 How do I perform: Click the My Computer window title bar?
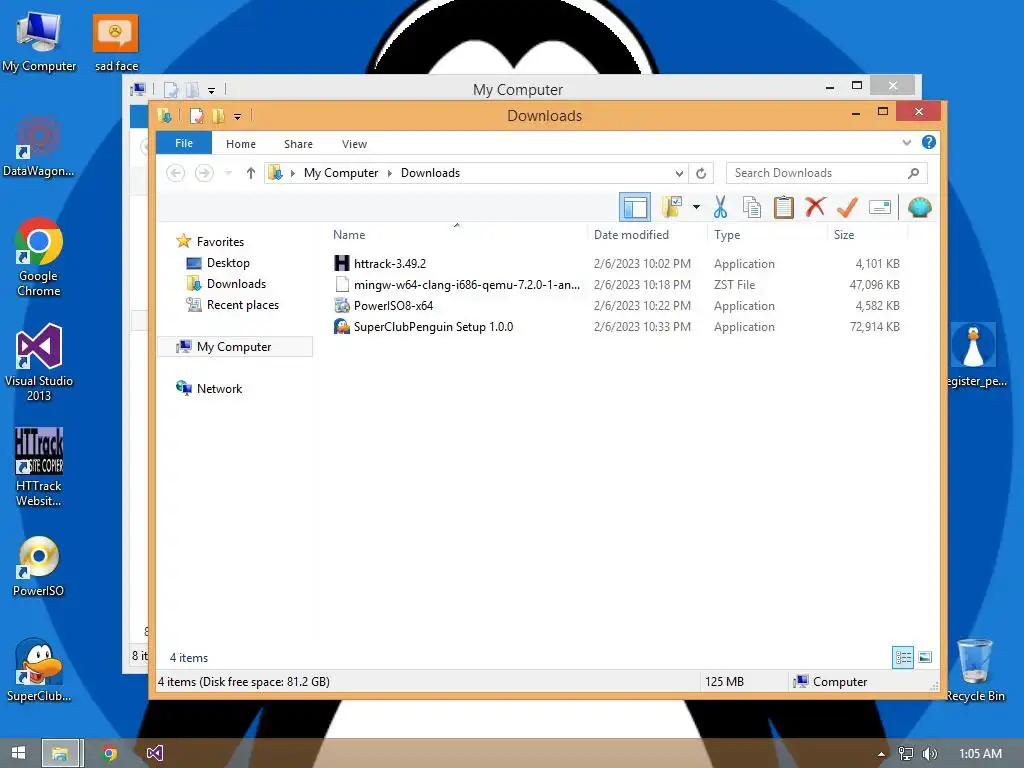click(x=517, y=89)
